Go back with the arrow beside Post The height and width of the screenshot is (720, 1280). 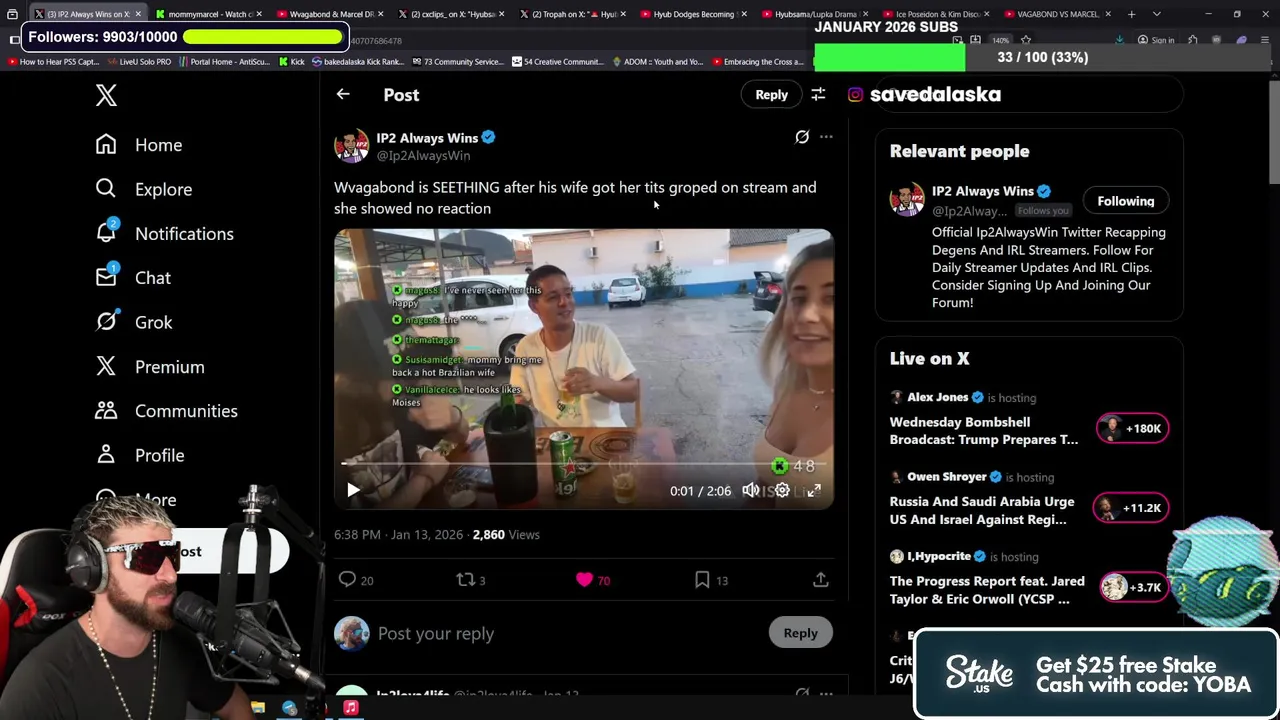tap(343, 94)
